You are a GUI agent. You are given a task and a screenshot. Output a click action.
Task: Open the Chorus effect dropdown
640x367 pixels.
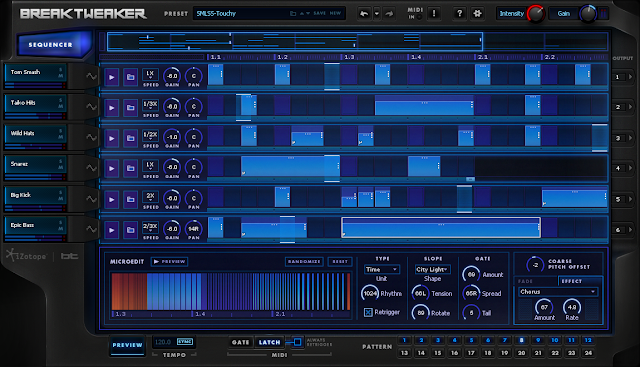[x=558, y=292]
